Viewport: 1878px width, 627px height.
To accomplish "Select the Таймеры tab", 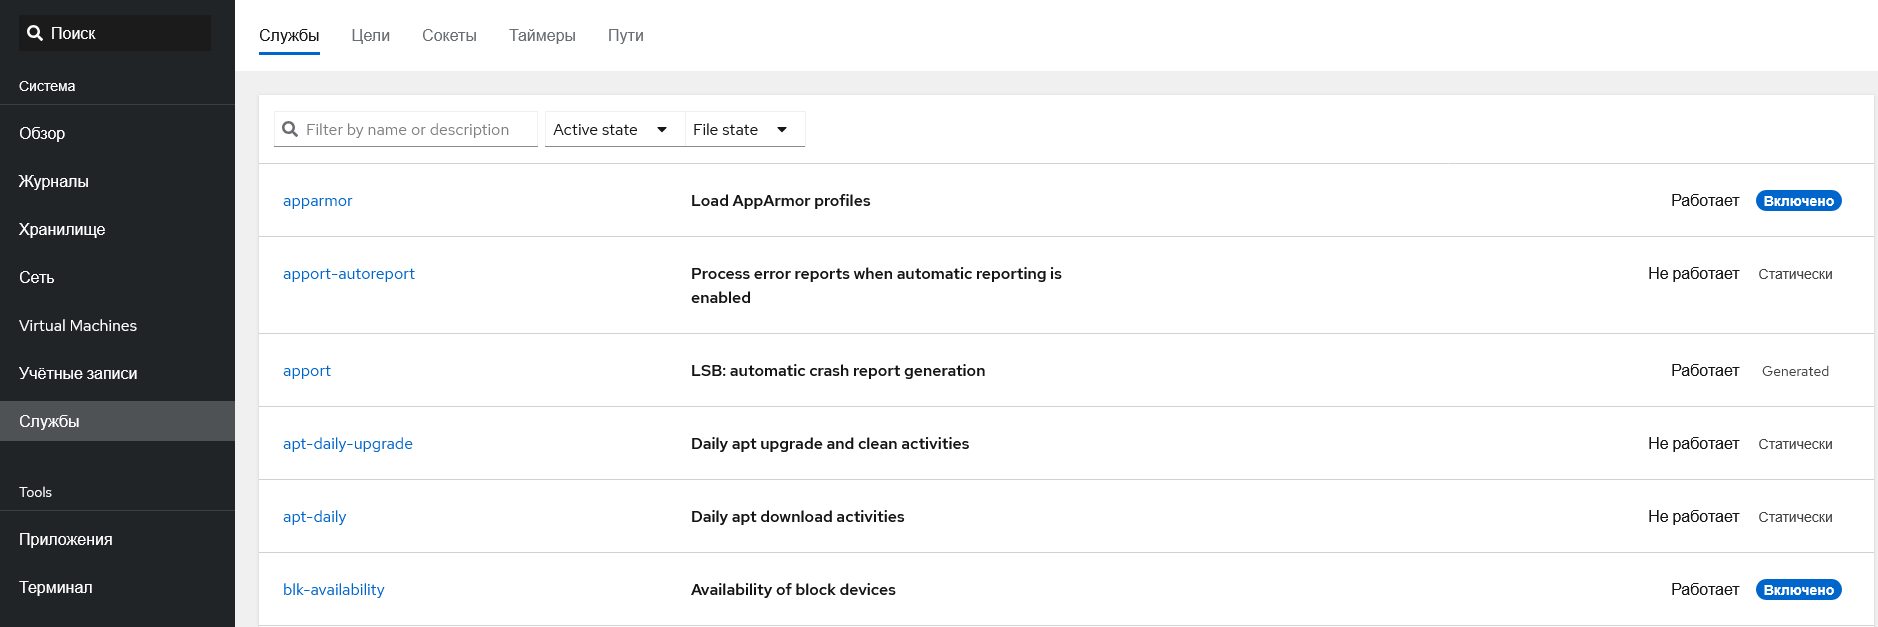I will pyautogui.click(x=542, y=35).
